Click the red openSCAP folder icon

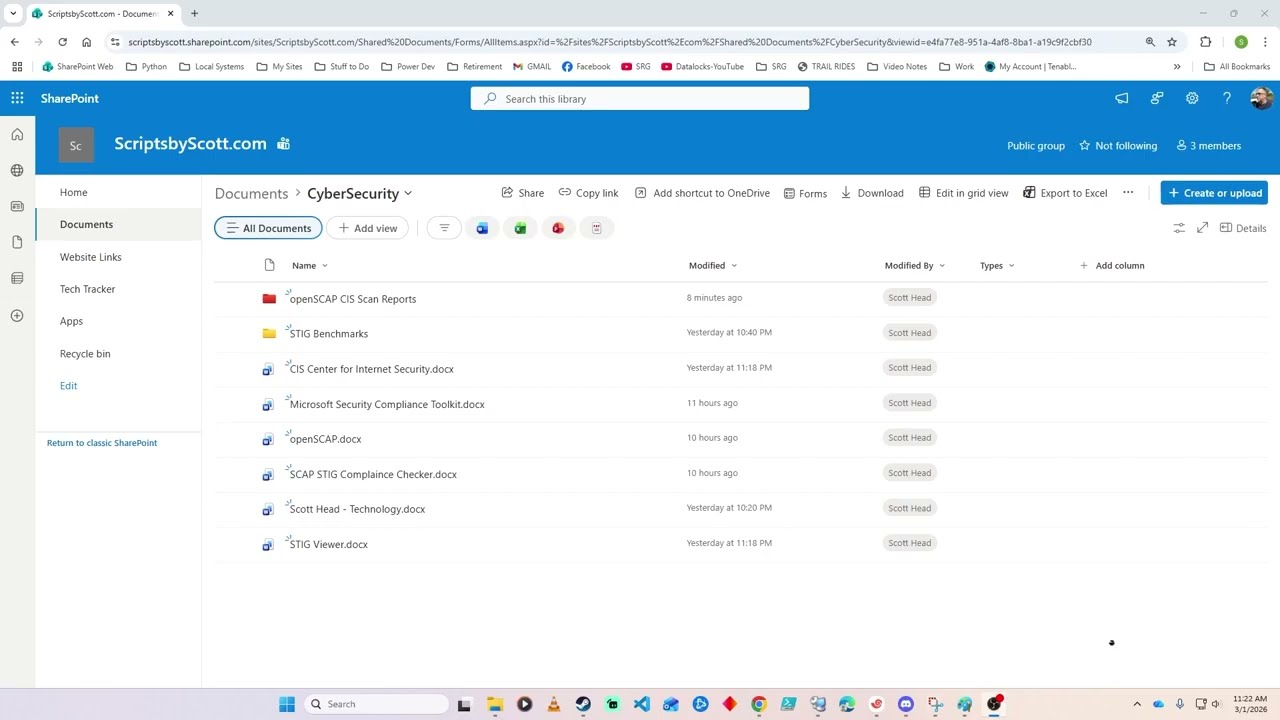(269, 298)
